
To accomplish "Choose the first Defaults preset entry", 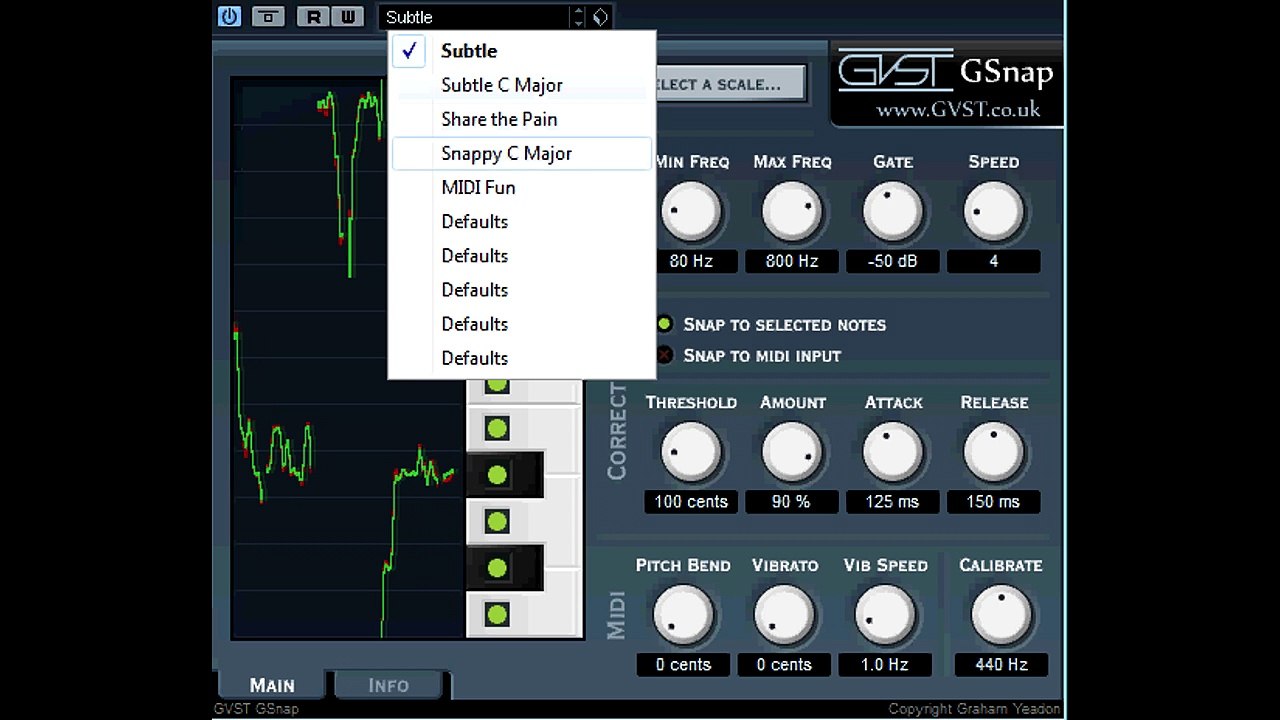I will pos(522,221).
